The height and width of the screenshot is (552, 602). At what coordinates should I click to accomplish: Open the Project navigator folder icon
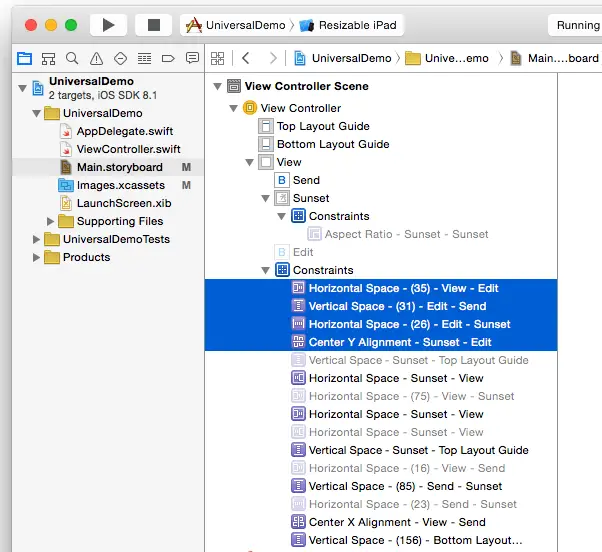tap(25, 59)
